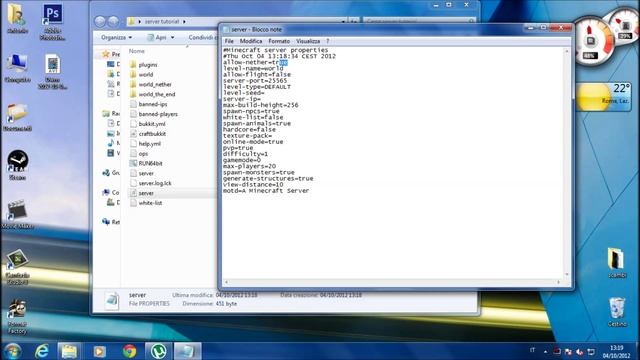Open the Modifica menu in Notepad
The image size is (640, 360).
[x=251, y=41]
